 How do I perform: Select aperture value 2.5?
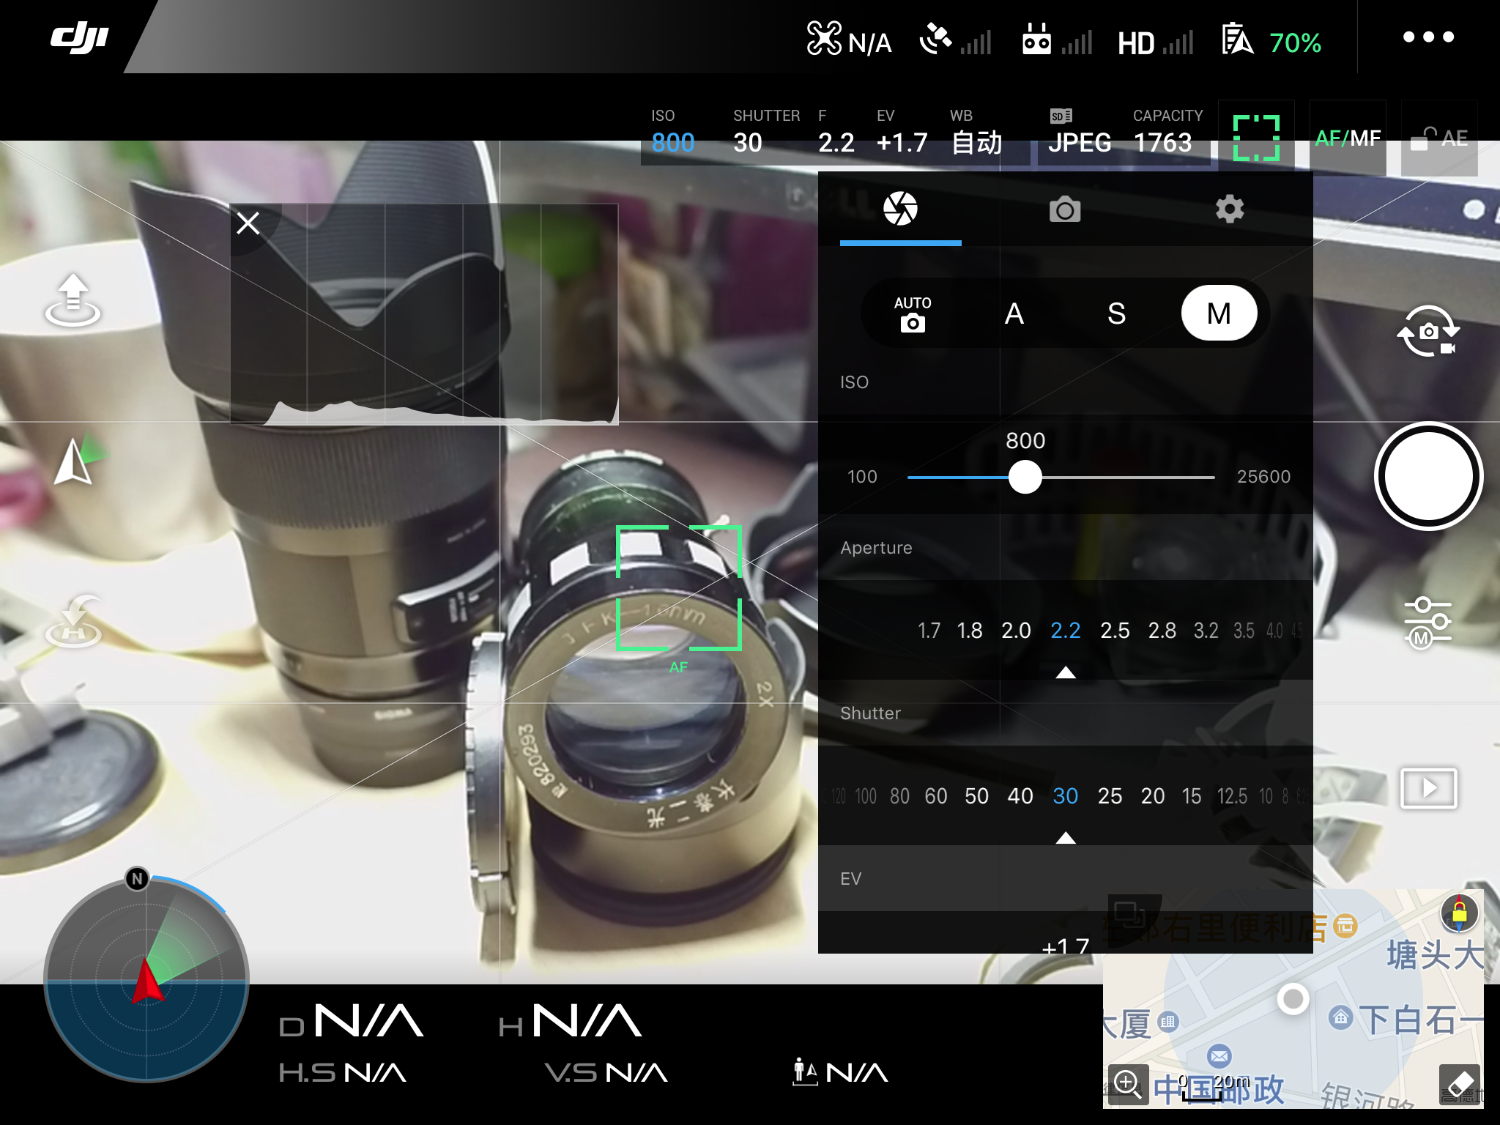pos(1115,631)
